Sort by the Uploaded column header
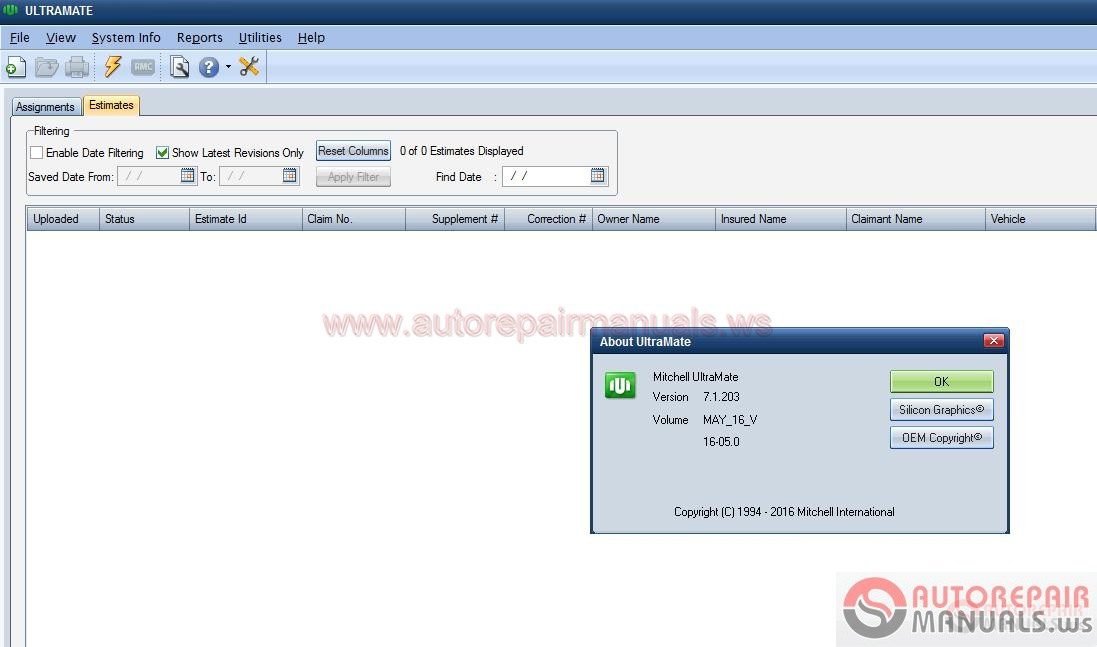 63,219
